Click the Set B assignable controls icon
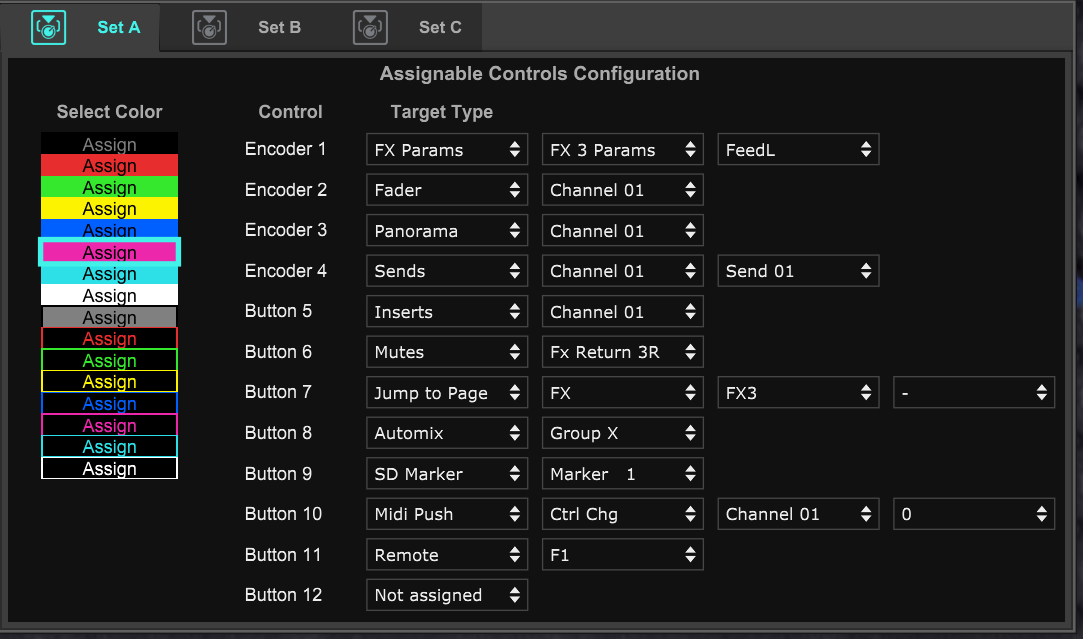This screenshot has width=1083, height=639. [x=209, y=28]
